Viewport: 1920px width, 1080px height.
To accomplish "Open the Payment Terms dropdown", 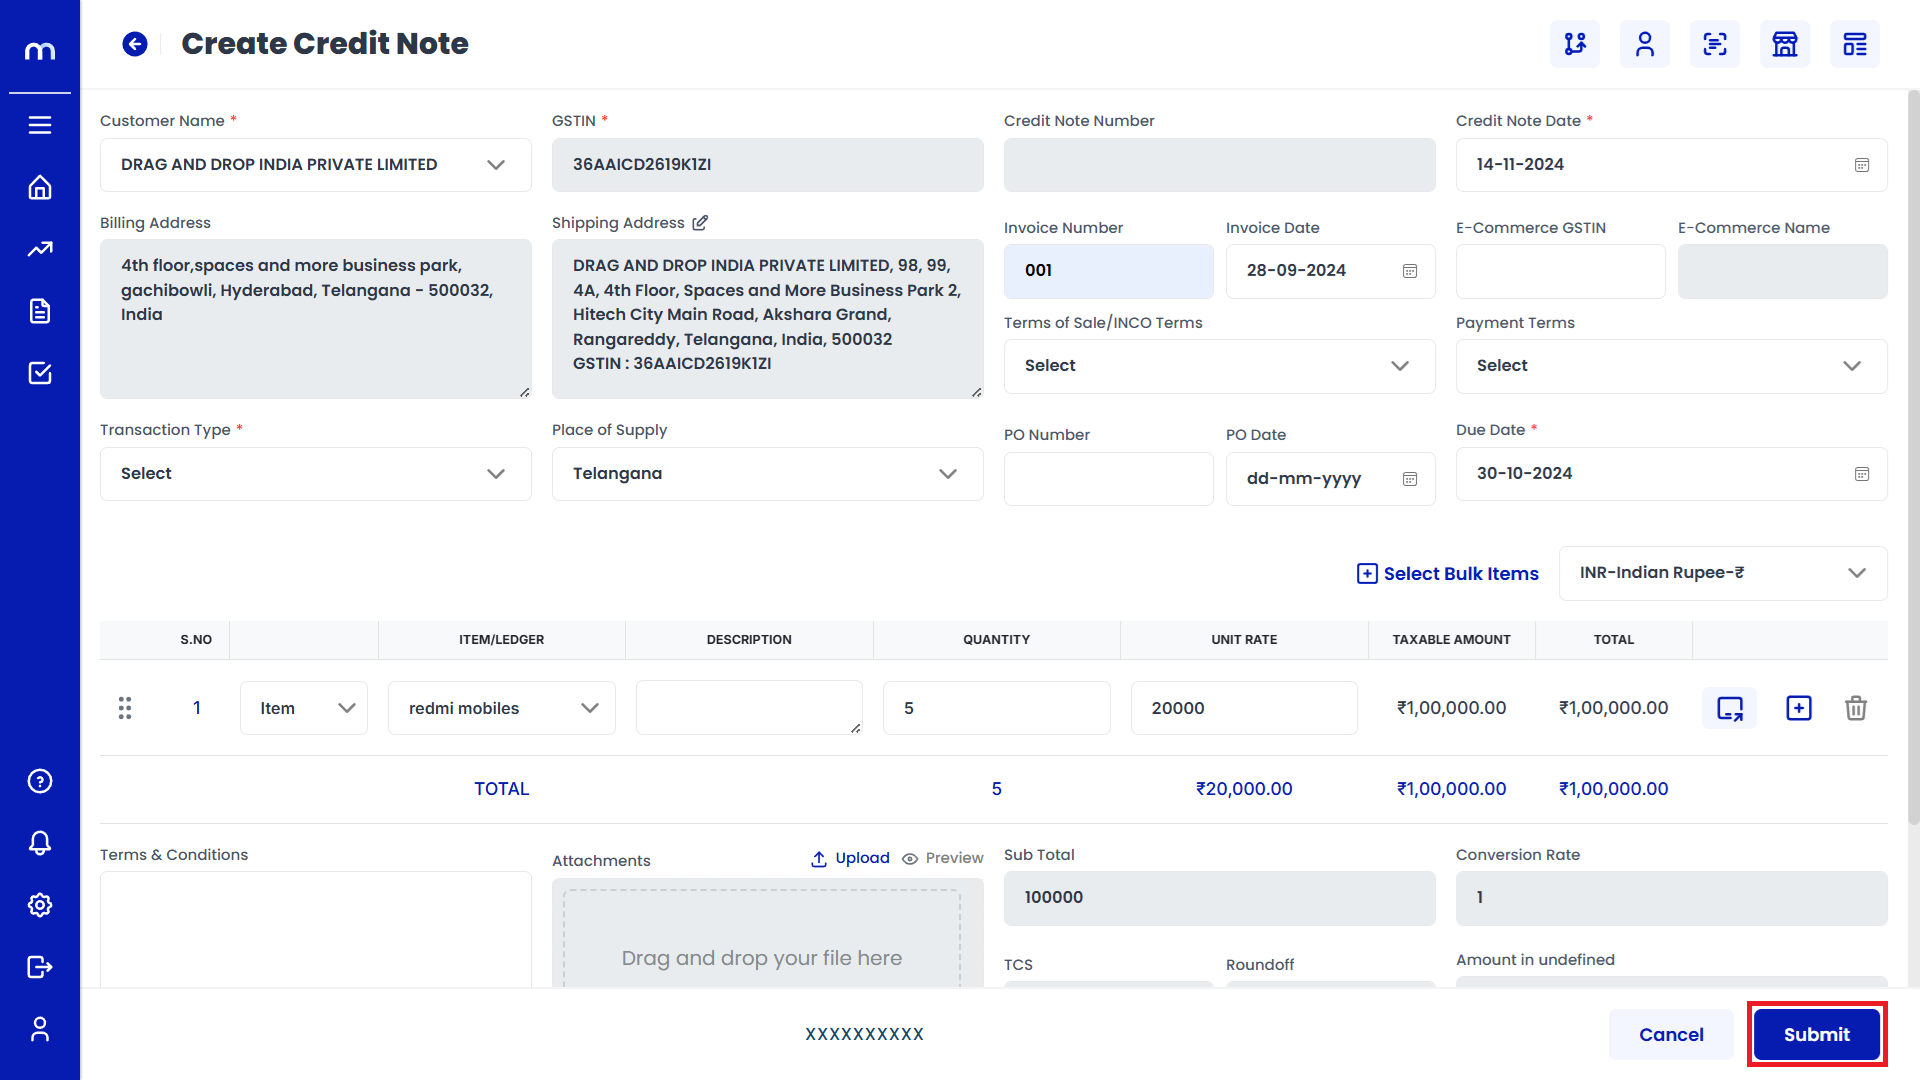I will [x=1670, y=366].
